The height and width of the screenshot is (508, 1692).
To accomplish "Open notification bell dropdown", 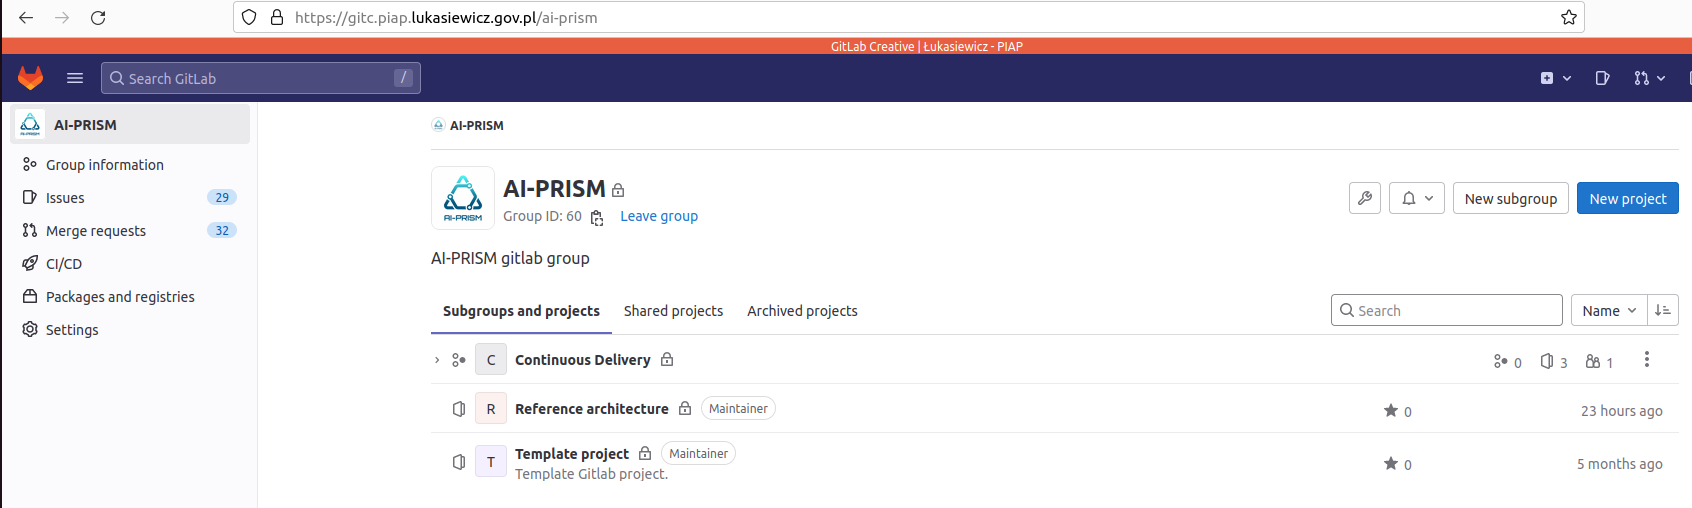I will click(x=1416, y=198).
